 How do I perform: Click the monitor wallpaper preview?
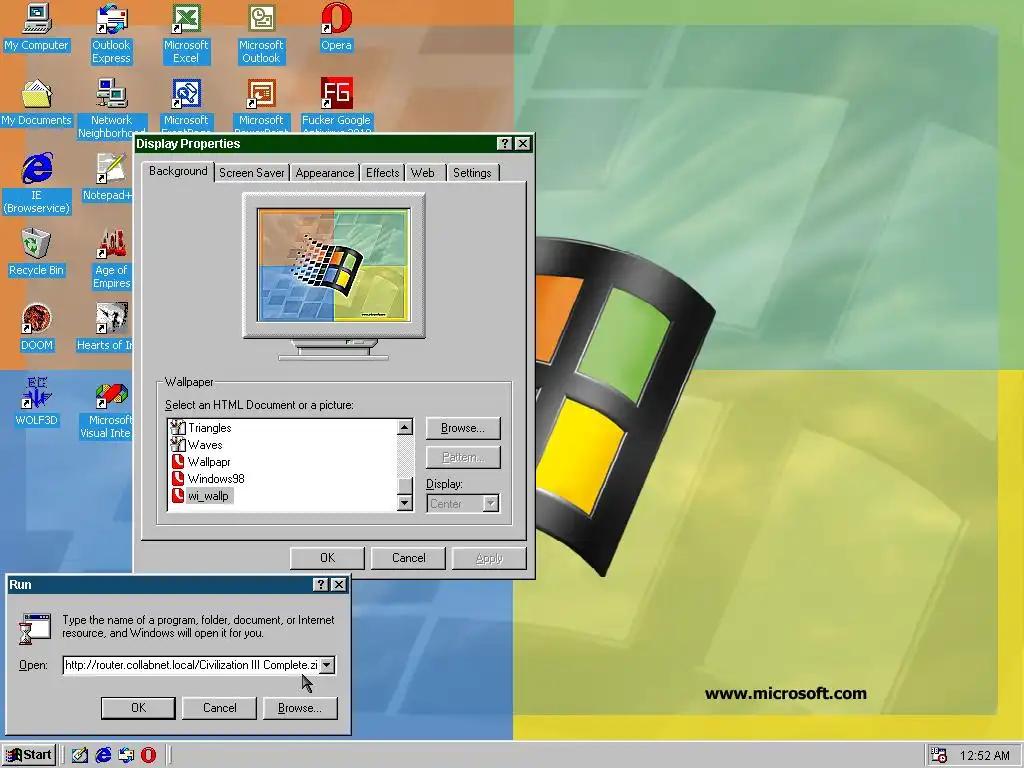pos(334,264)
